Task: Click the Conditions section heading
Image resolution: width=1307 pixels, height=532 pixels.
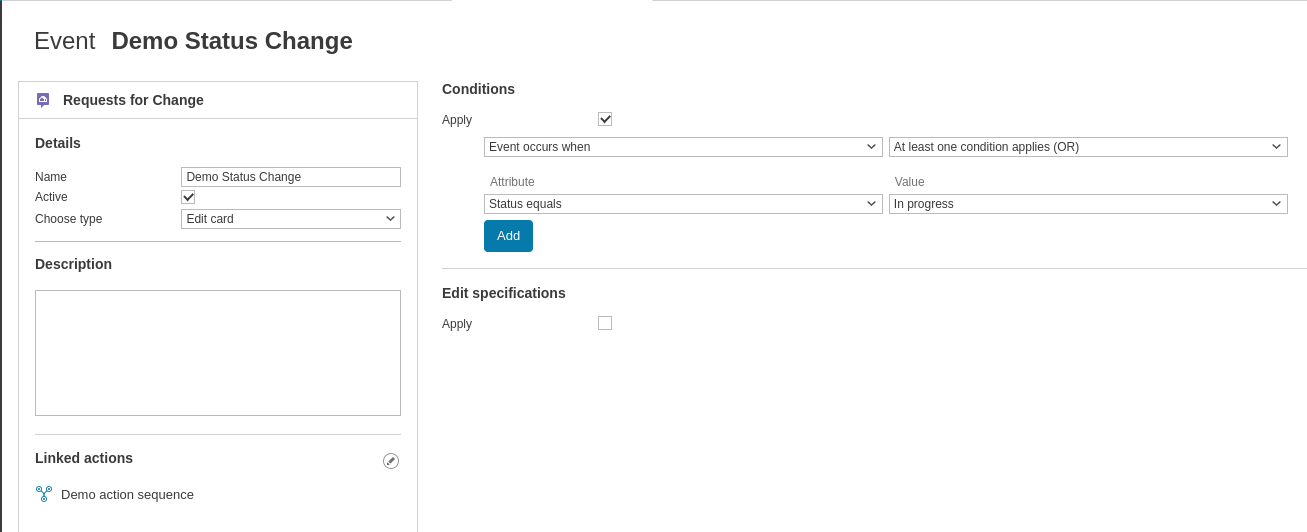Action: (x=478, y=89)
